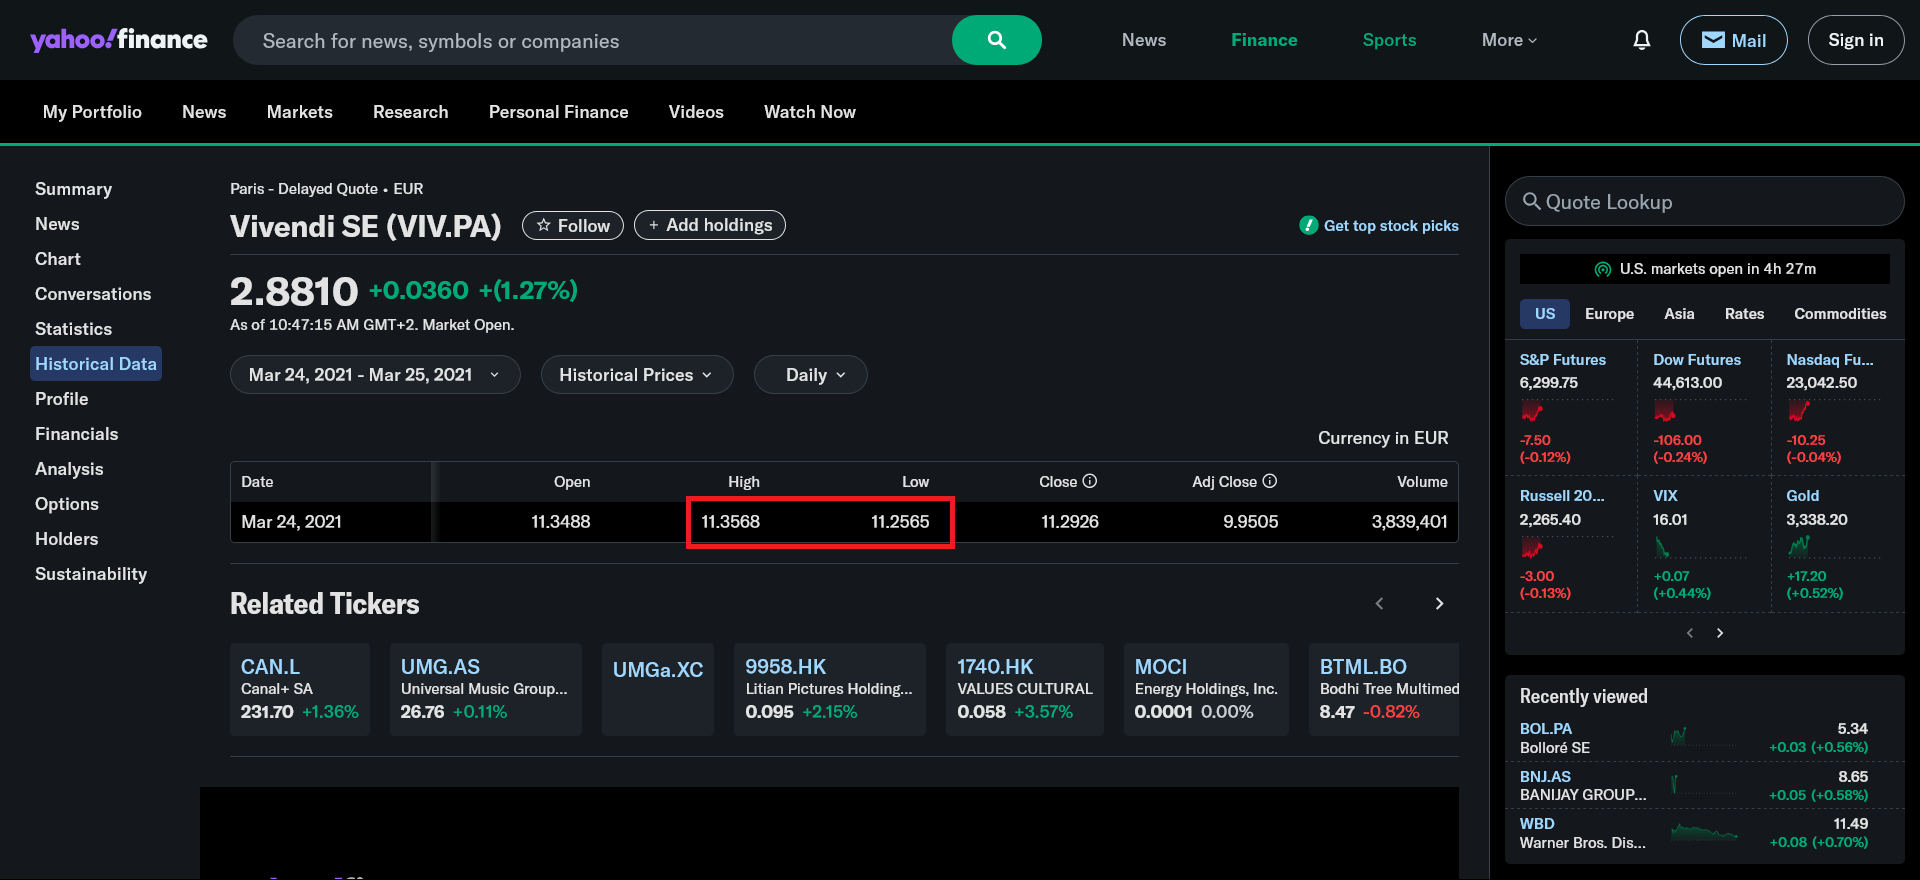Open Sustainability in sidebar
Screen dimensions: 1920x880
coord(91,574)
